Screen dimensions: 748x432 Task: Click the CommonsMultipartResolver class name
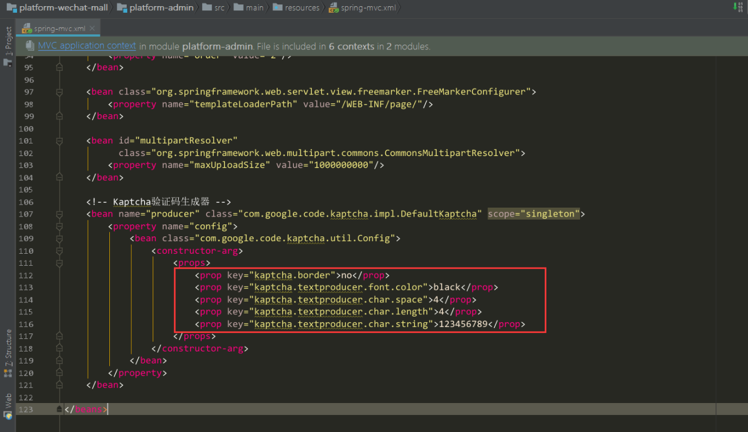tap(449, 153)
